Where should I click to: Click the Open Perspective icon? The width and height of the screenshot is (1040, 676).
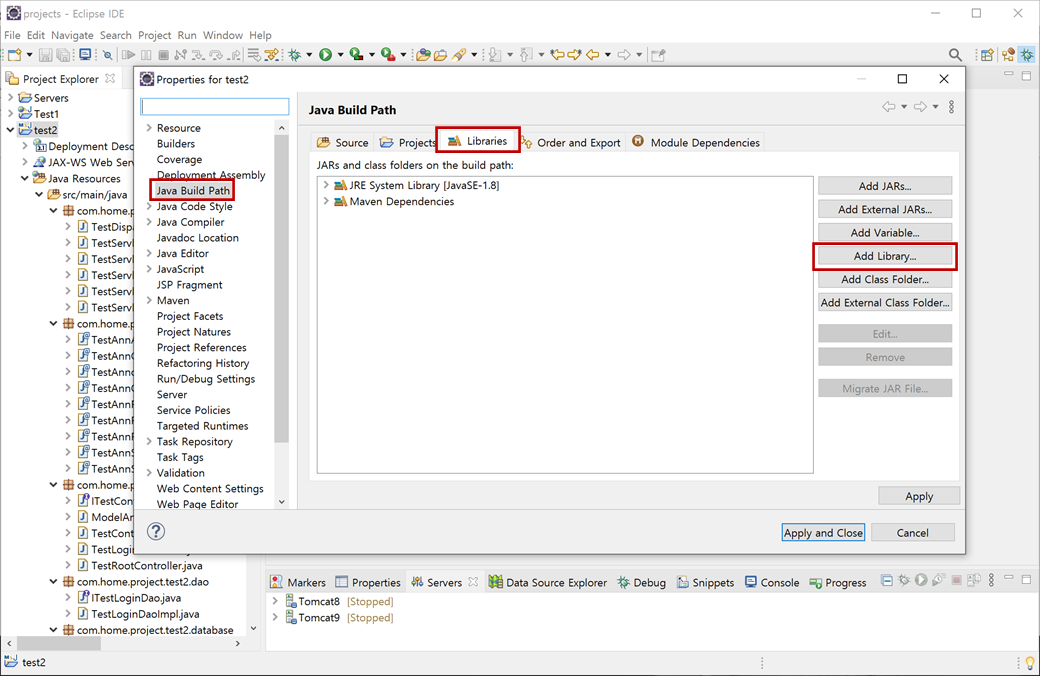click(x=987, y=55)
